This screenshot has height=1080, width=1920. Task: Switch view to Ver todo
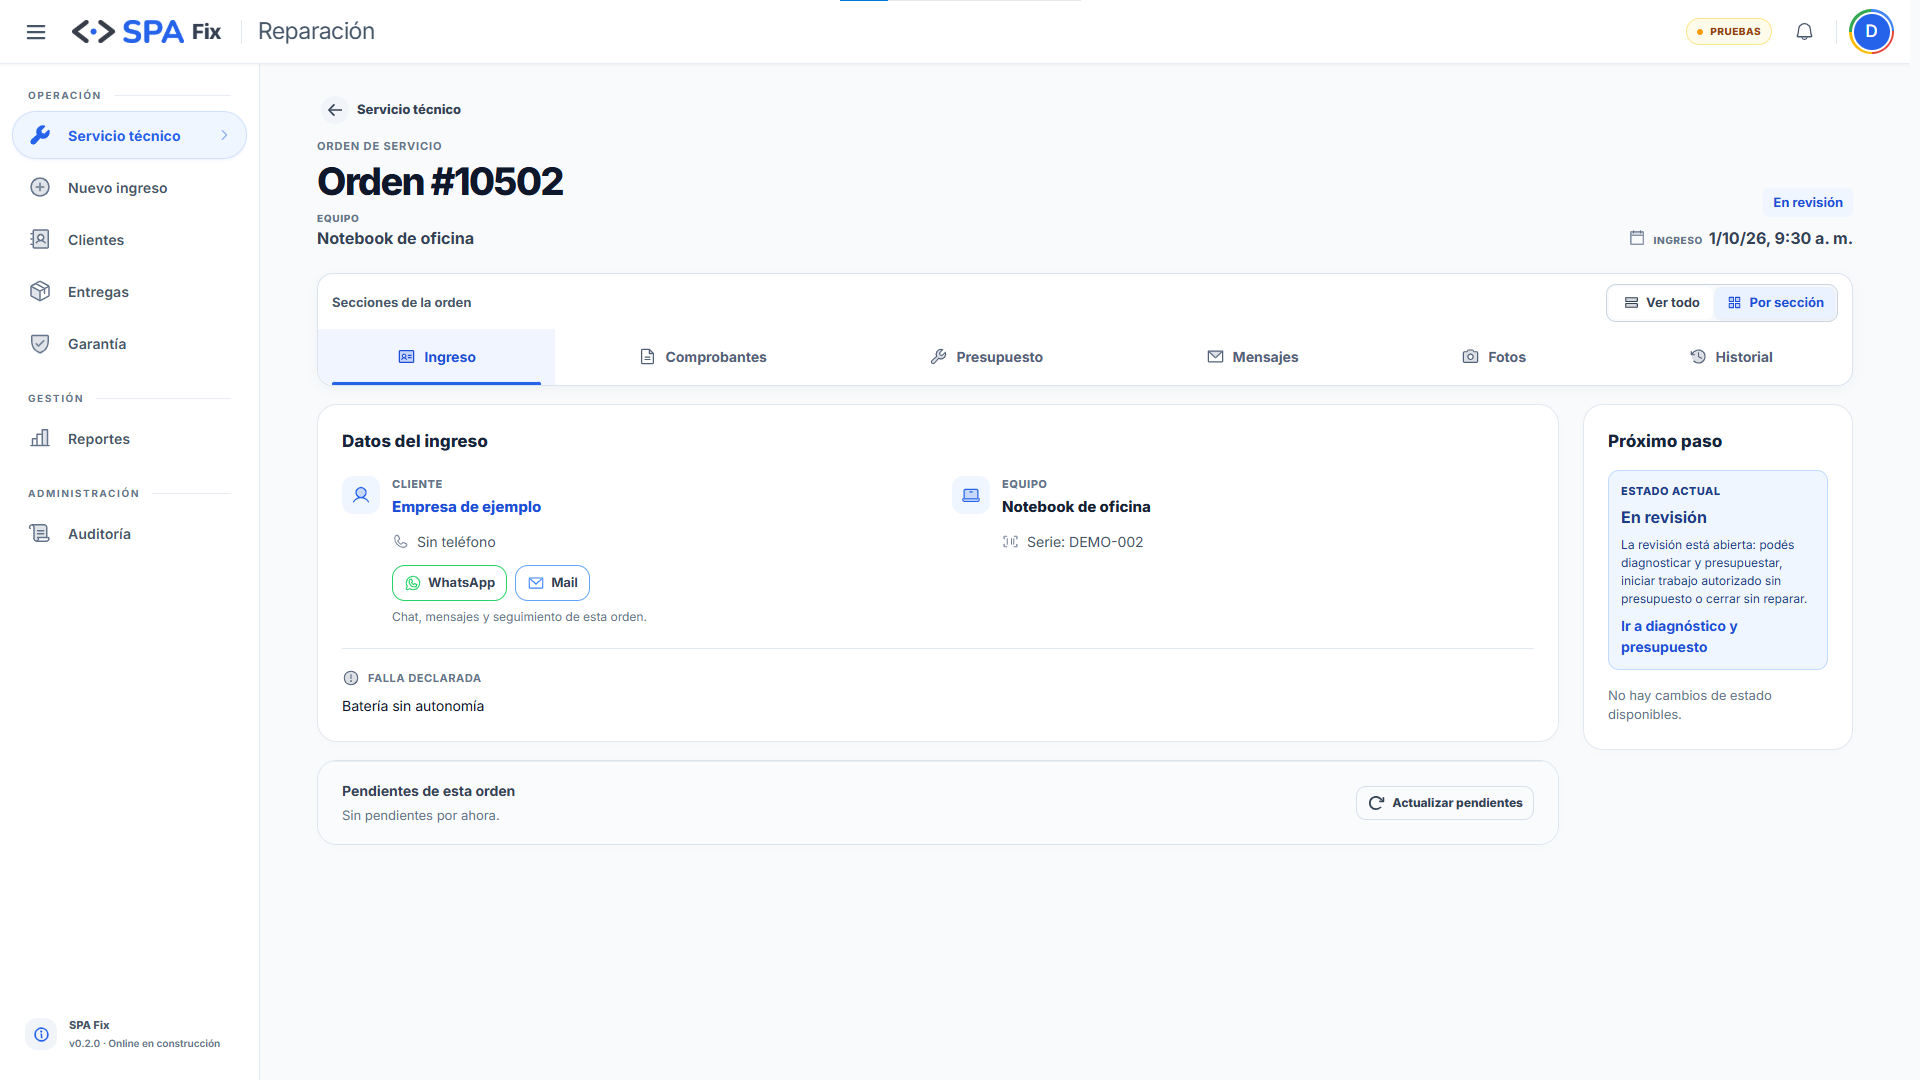(1661, 303)
